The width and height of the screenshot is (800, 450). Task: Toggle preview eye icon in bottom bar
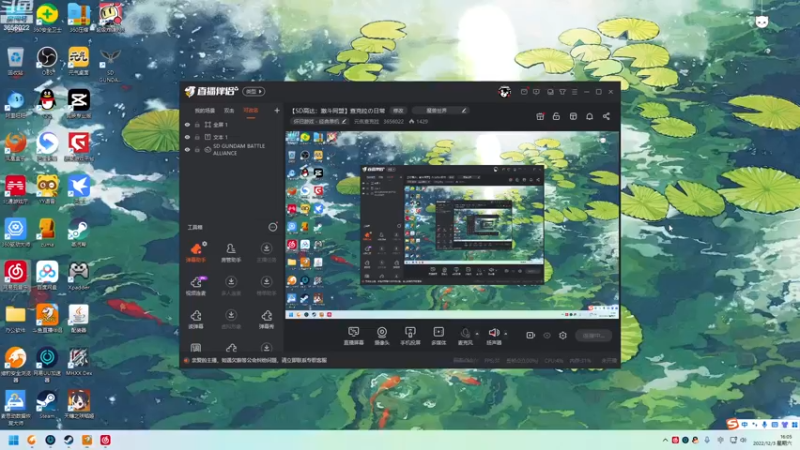[547, 335]
